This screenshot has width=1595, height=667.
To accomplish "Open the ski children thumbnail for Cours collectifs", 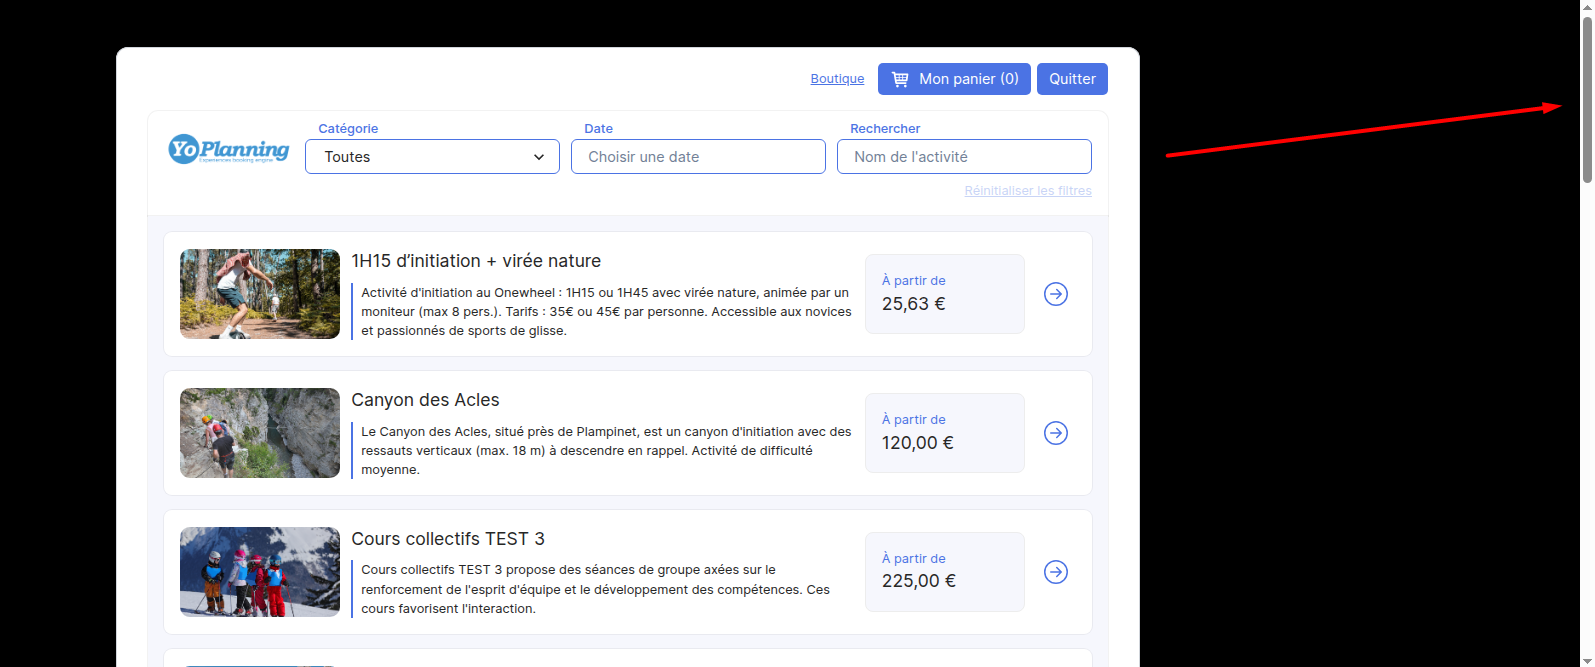I will point(260,572).
